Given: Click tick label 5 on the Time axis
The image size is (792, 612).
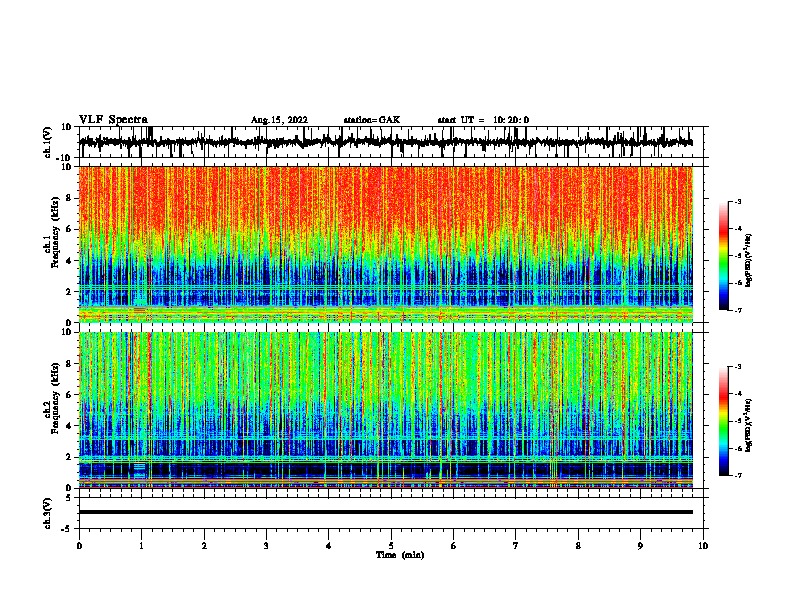Looking at the screenshot, I should click(391, 546).
